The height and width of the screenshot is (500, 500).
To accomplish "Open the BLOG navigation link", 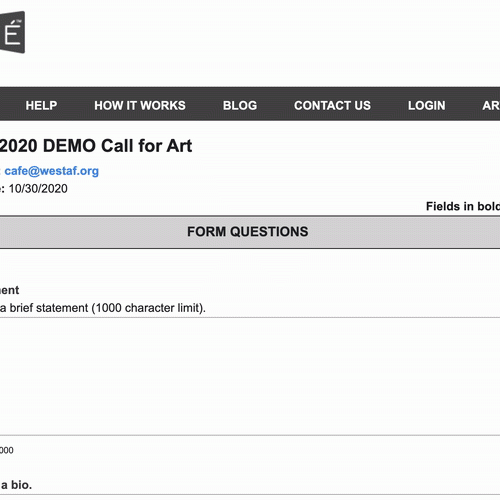I will click(x=240, y=105).
